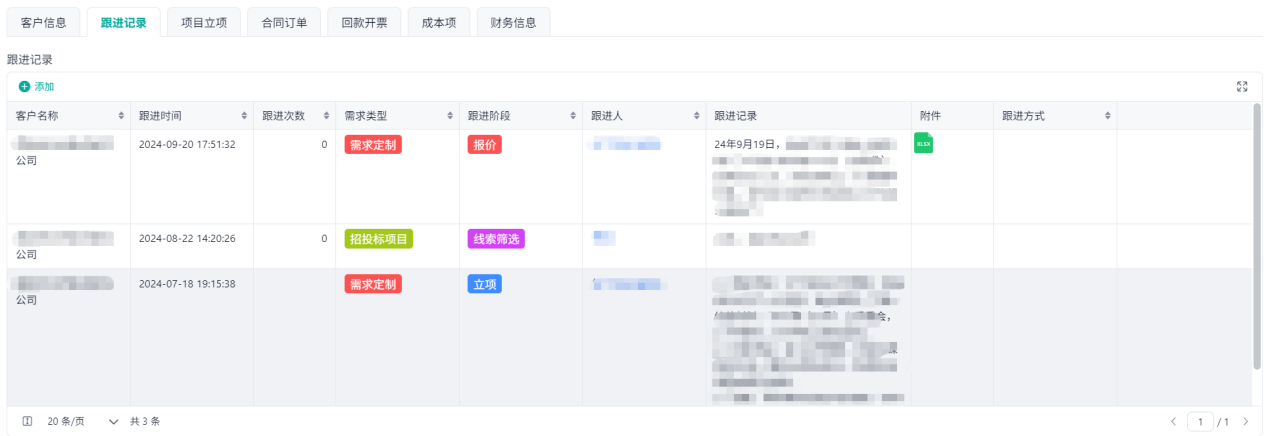Viewport: 1266px width, 436px height.
Task: Select the time cell 2024-09-20 17:51:32
Action: [x=187, y=145]
